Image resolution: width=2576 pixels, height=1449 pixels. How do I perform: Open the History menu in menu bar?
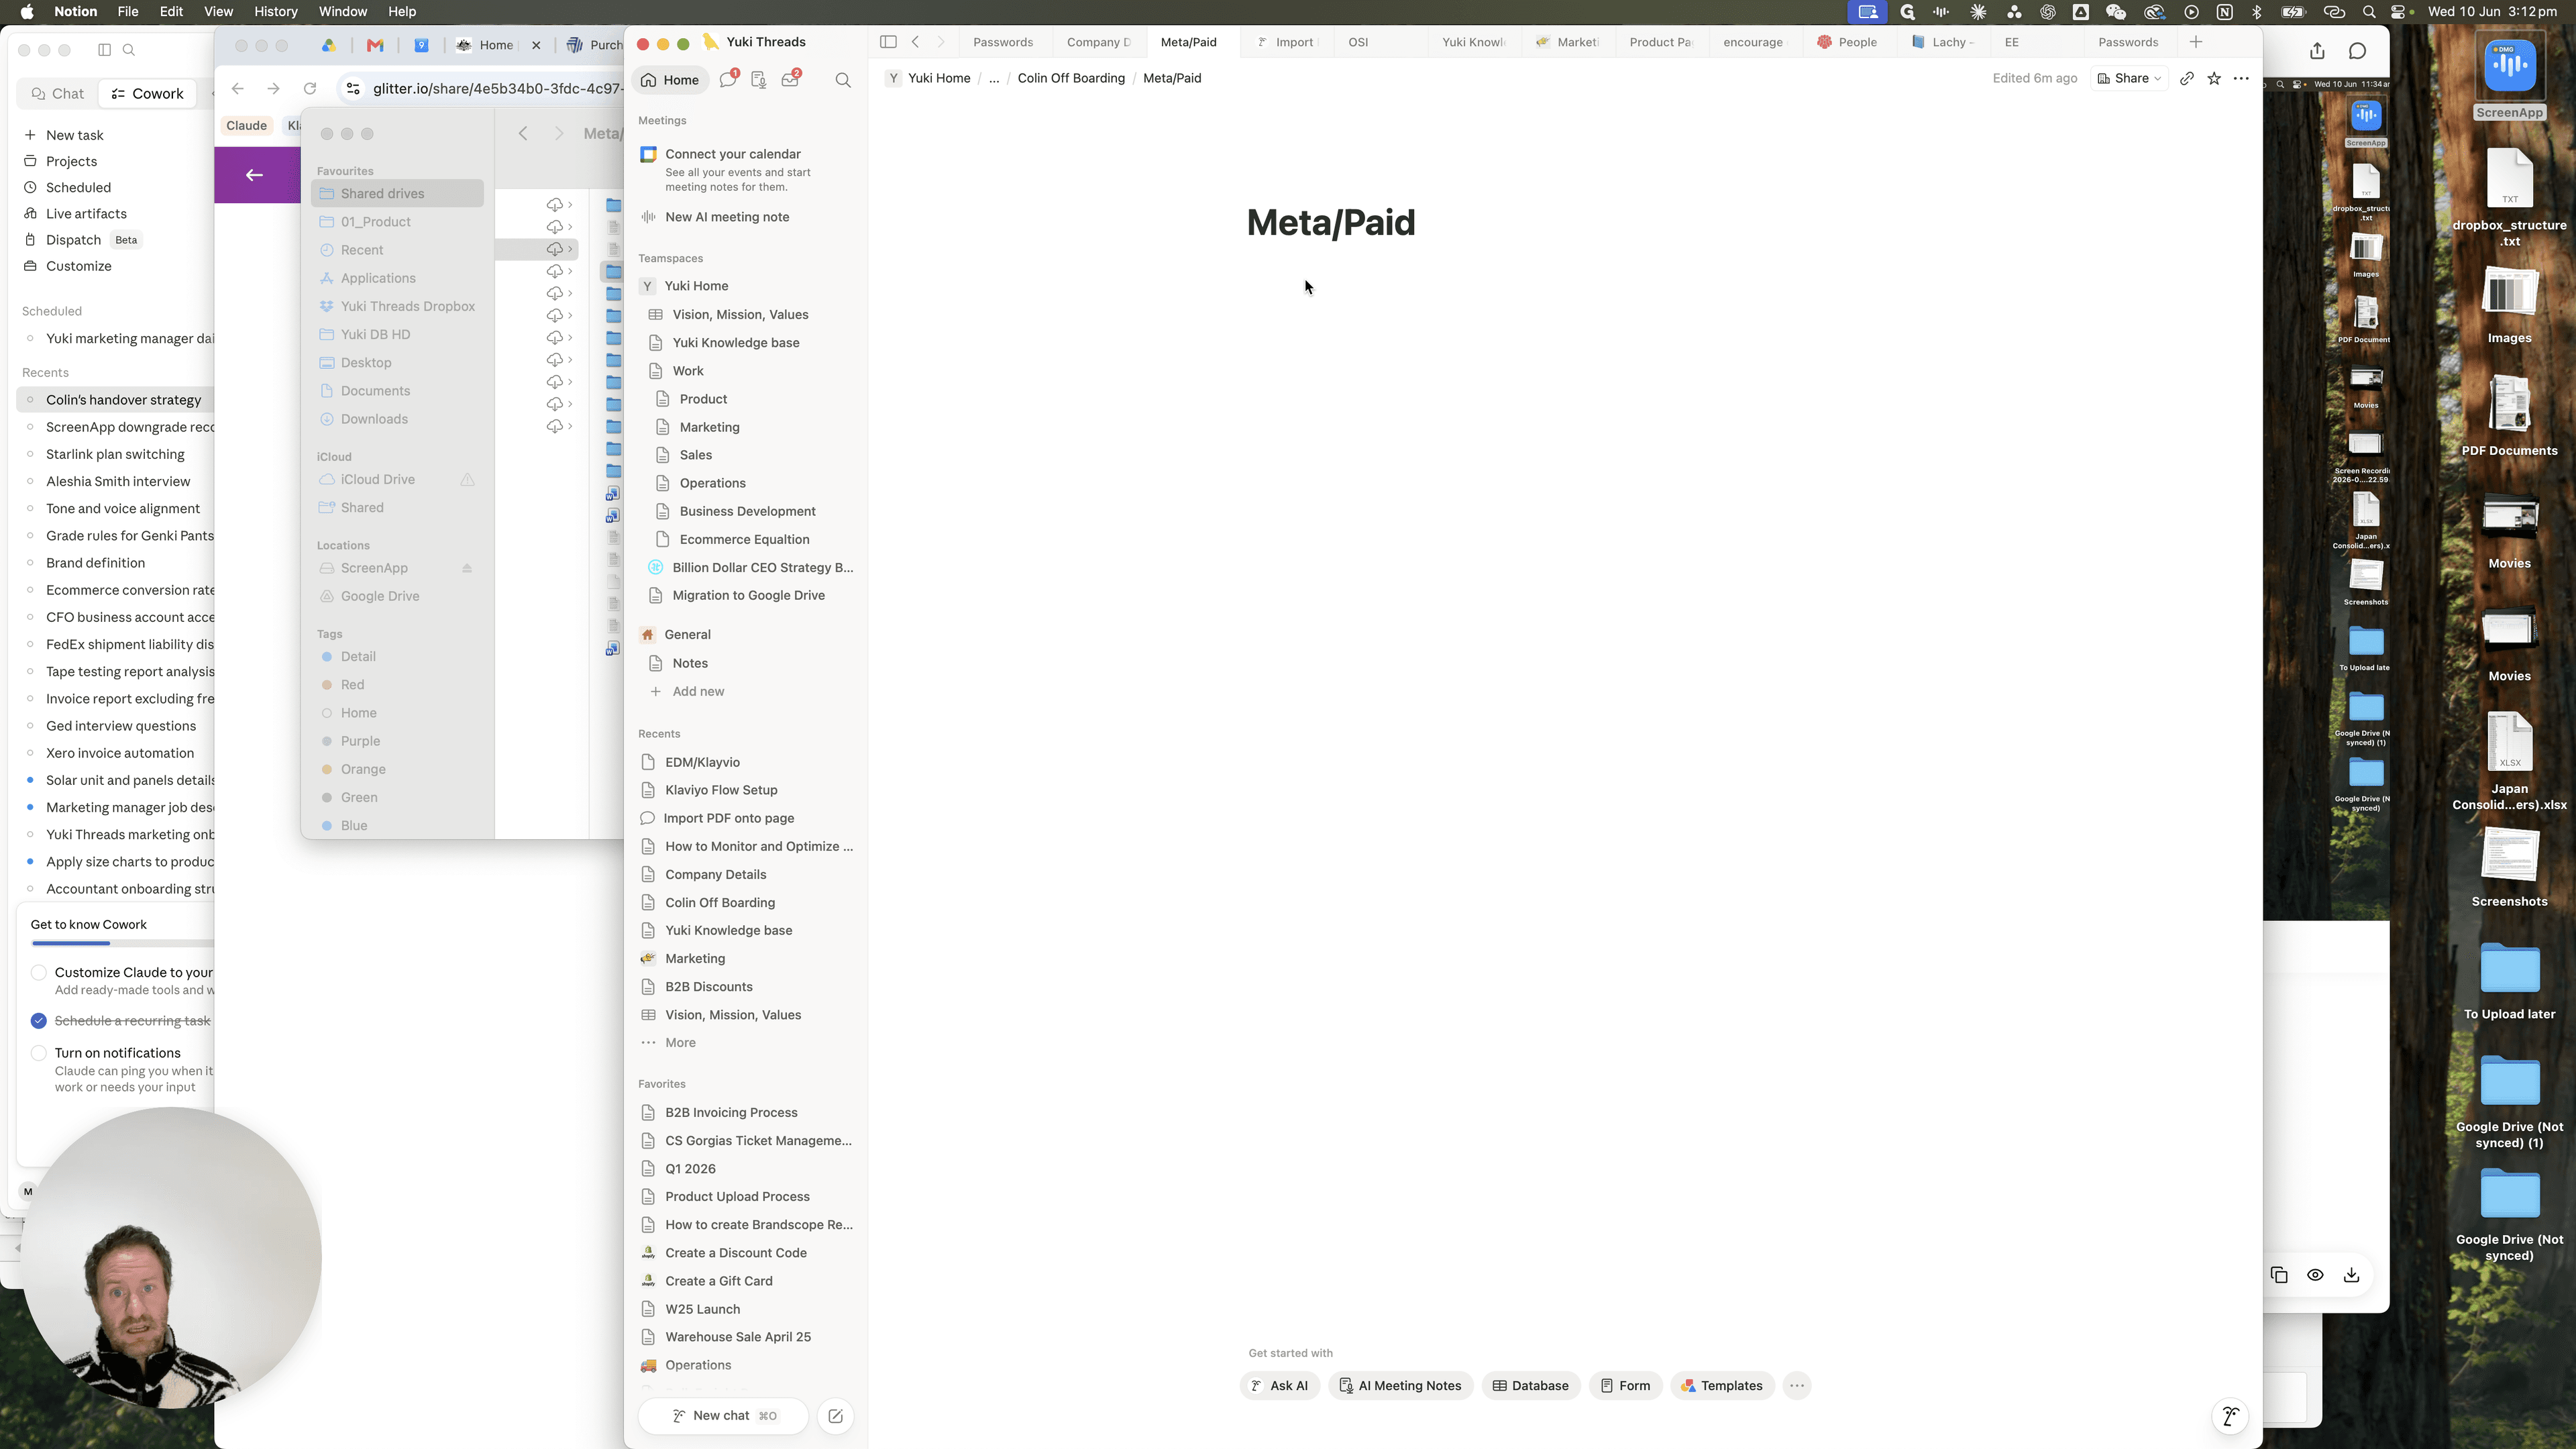[x=275, y=12]
